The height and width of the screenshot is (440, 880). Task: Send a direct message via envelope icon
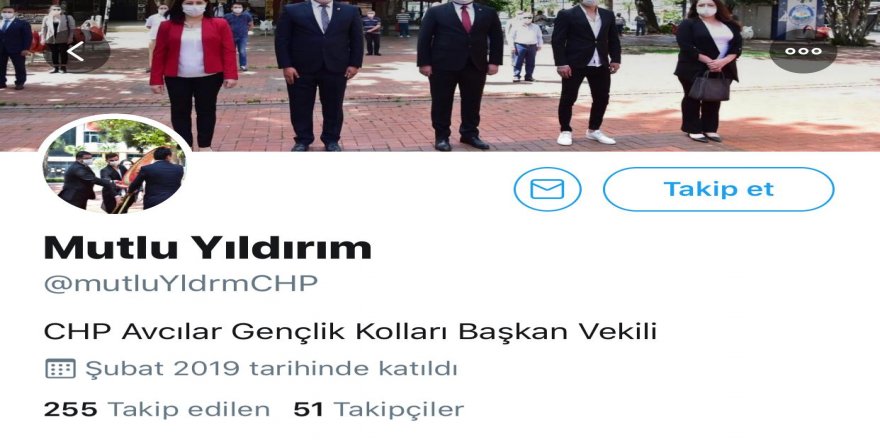[x=547, y=189]
